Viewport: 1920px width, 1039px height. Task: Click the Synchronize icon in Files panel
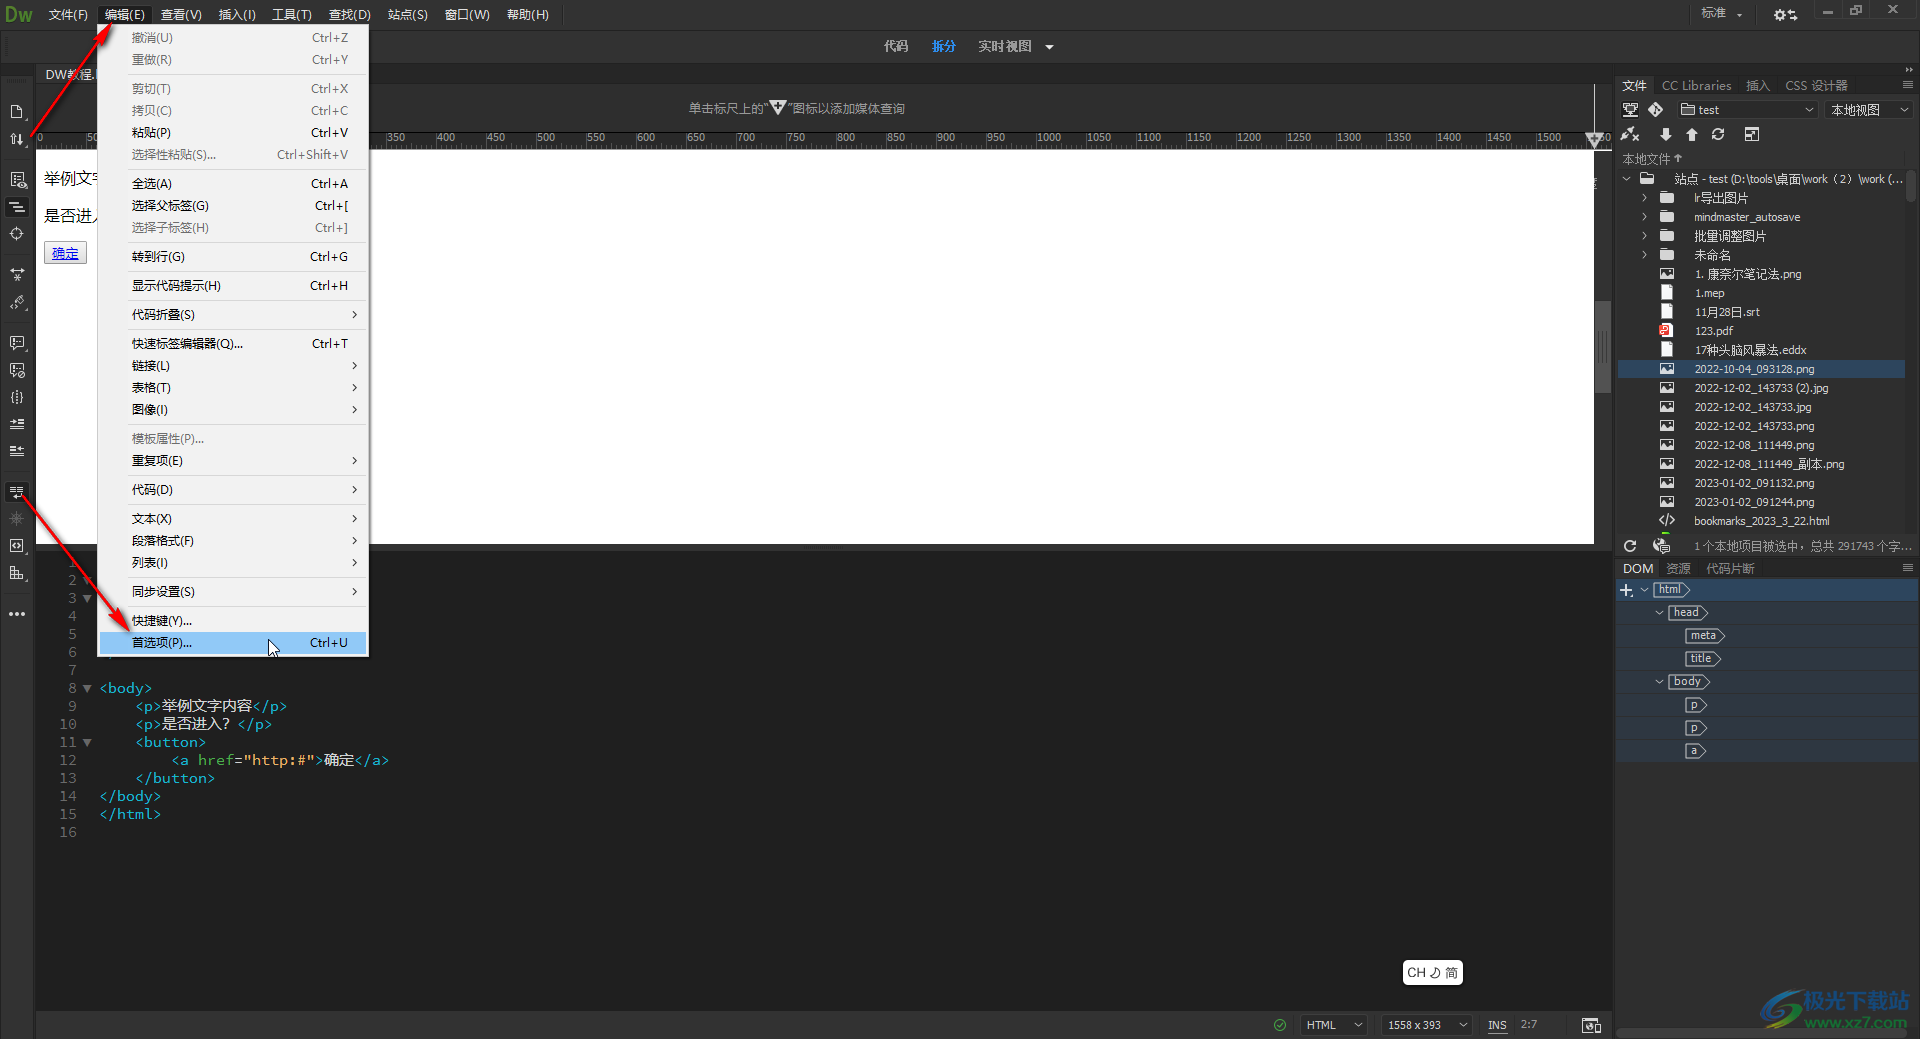pyautogui.click(x=1718, y=134)
